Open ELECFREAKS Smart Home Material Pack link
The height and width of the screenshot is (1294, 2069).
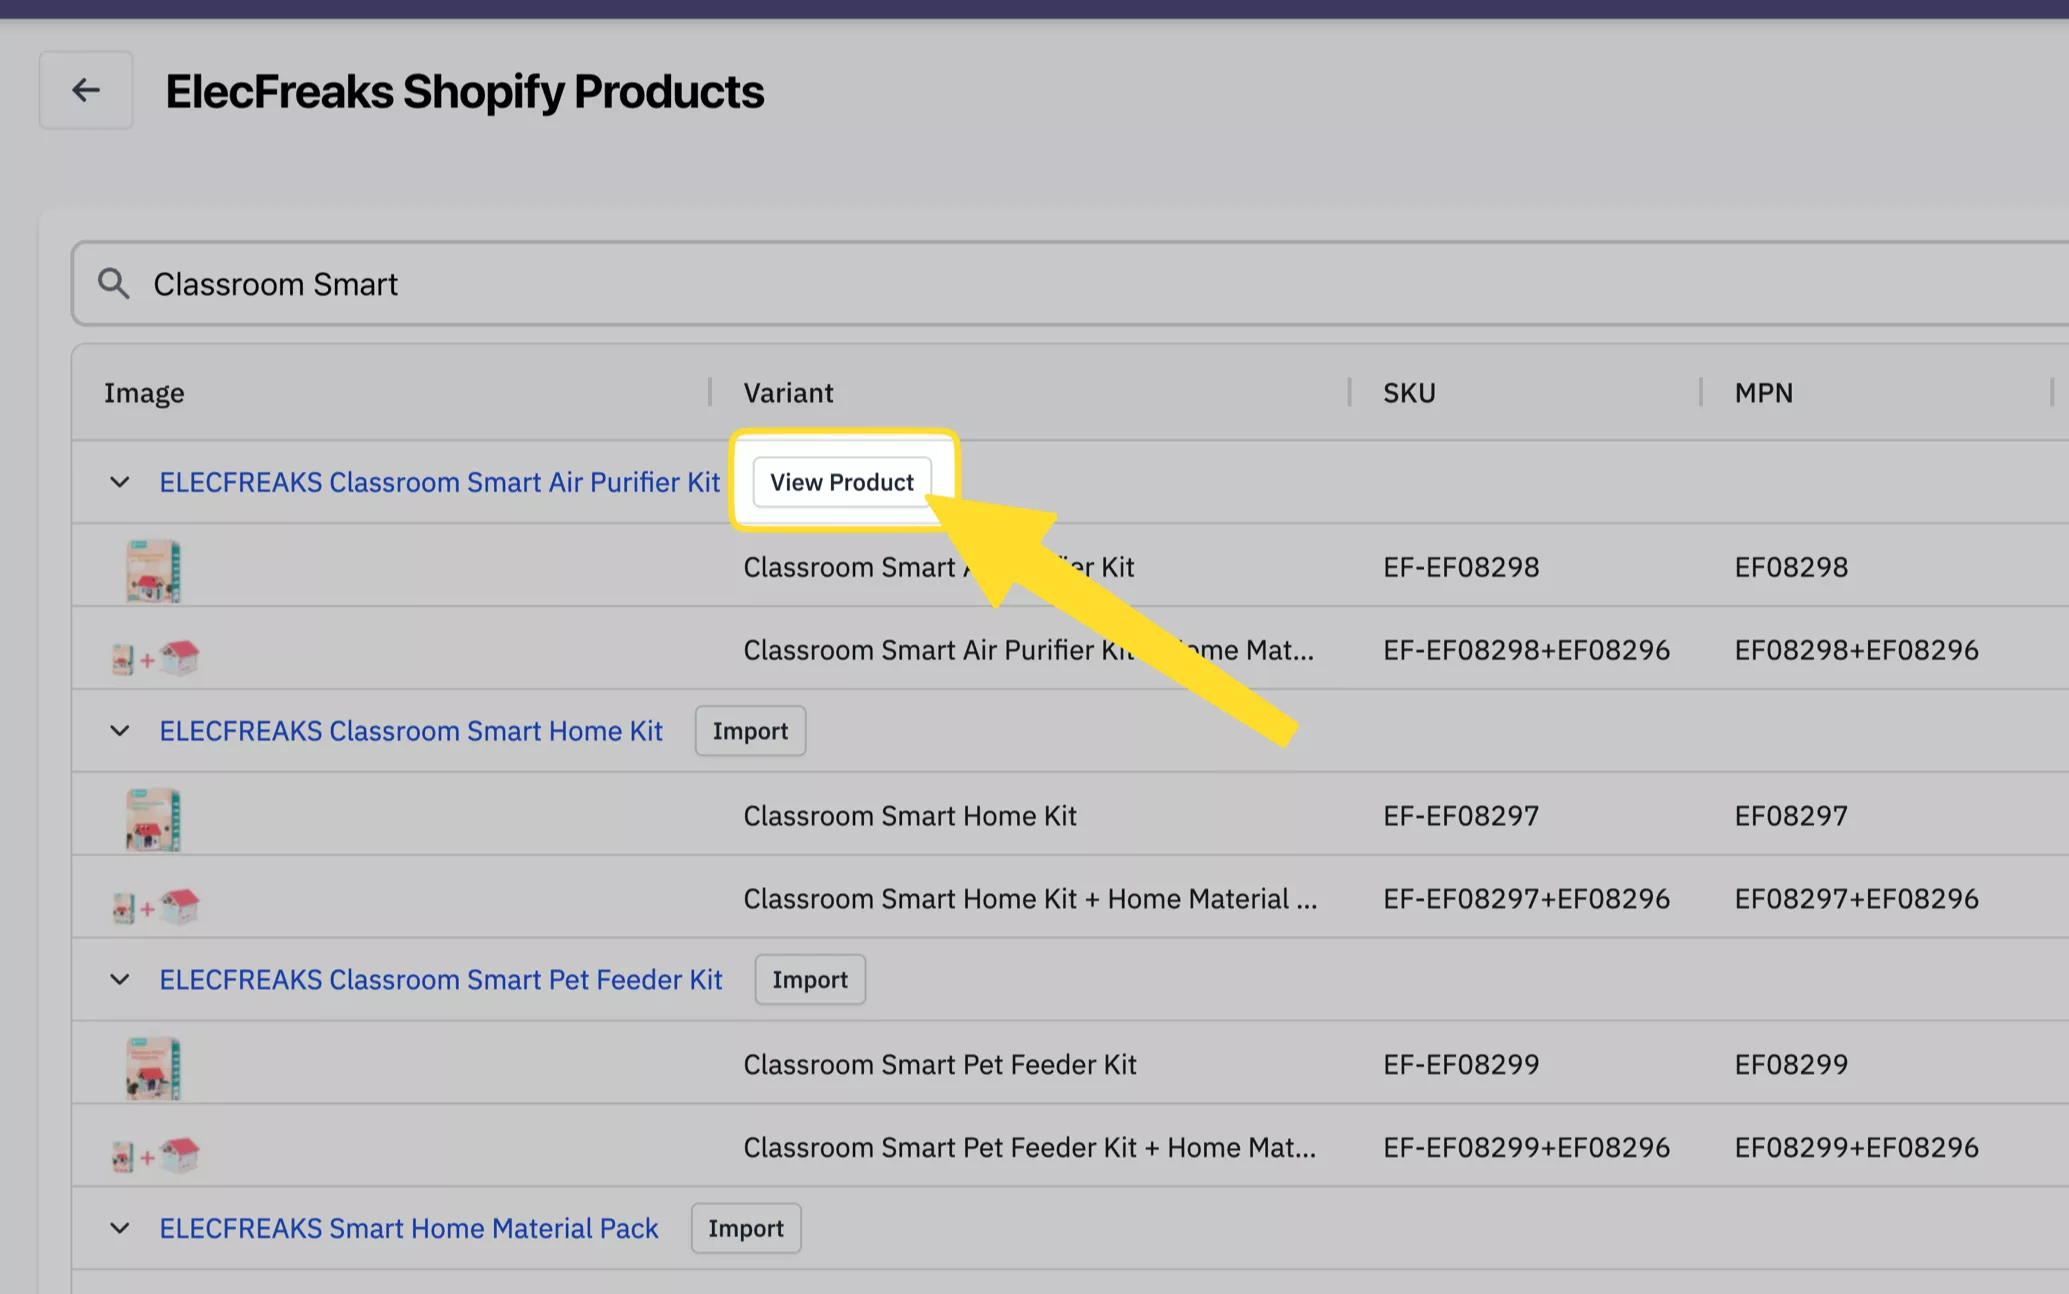409,1228
